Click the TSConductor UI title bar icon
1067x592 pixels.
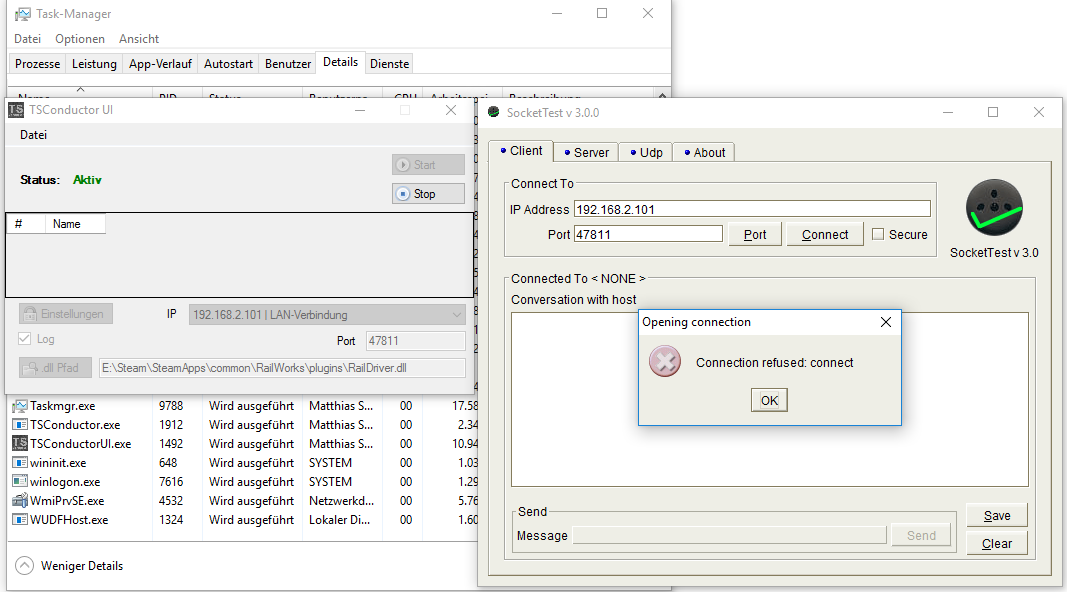(x=16, y=110)
